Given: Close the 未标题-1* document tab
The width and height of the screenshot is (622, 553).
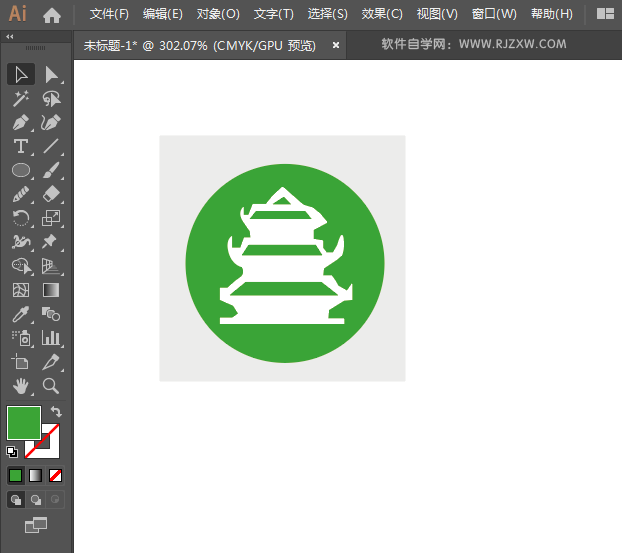Looking at the screenshot, I should (x=336, y=45).
